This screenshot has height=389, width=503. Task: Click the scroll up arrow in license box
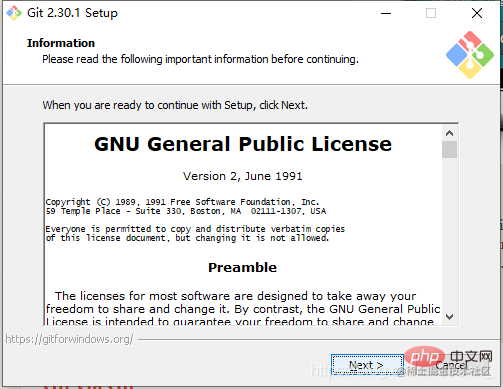click(x=449, y=133)
